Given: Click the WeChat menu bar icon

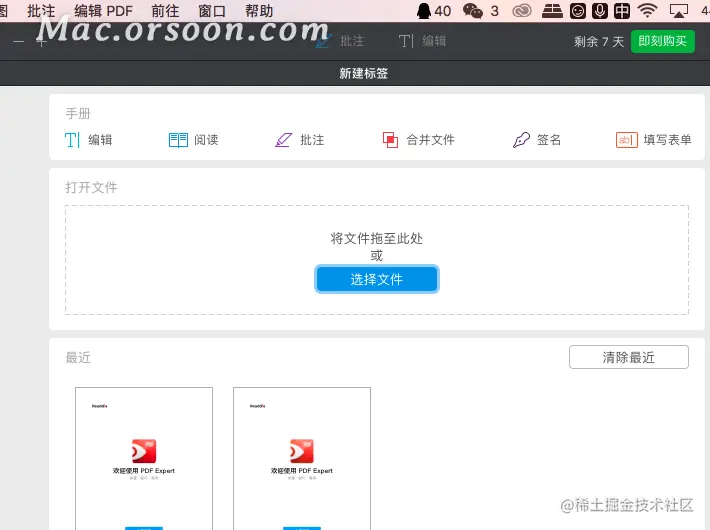Looking at the screenshot, I should coord(473,11).
